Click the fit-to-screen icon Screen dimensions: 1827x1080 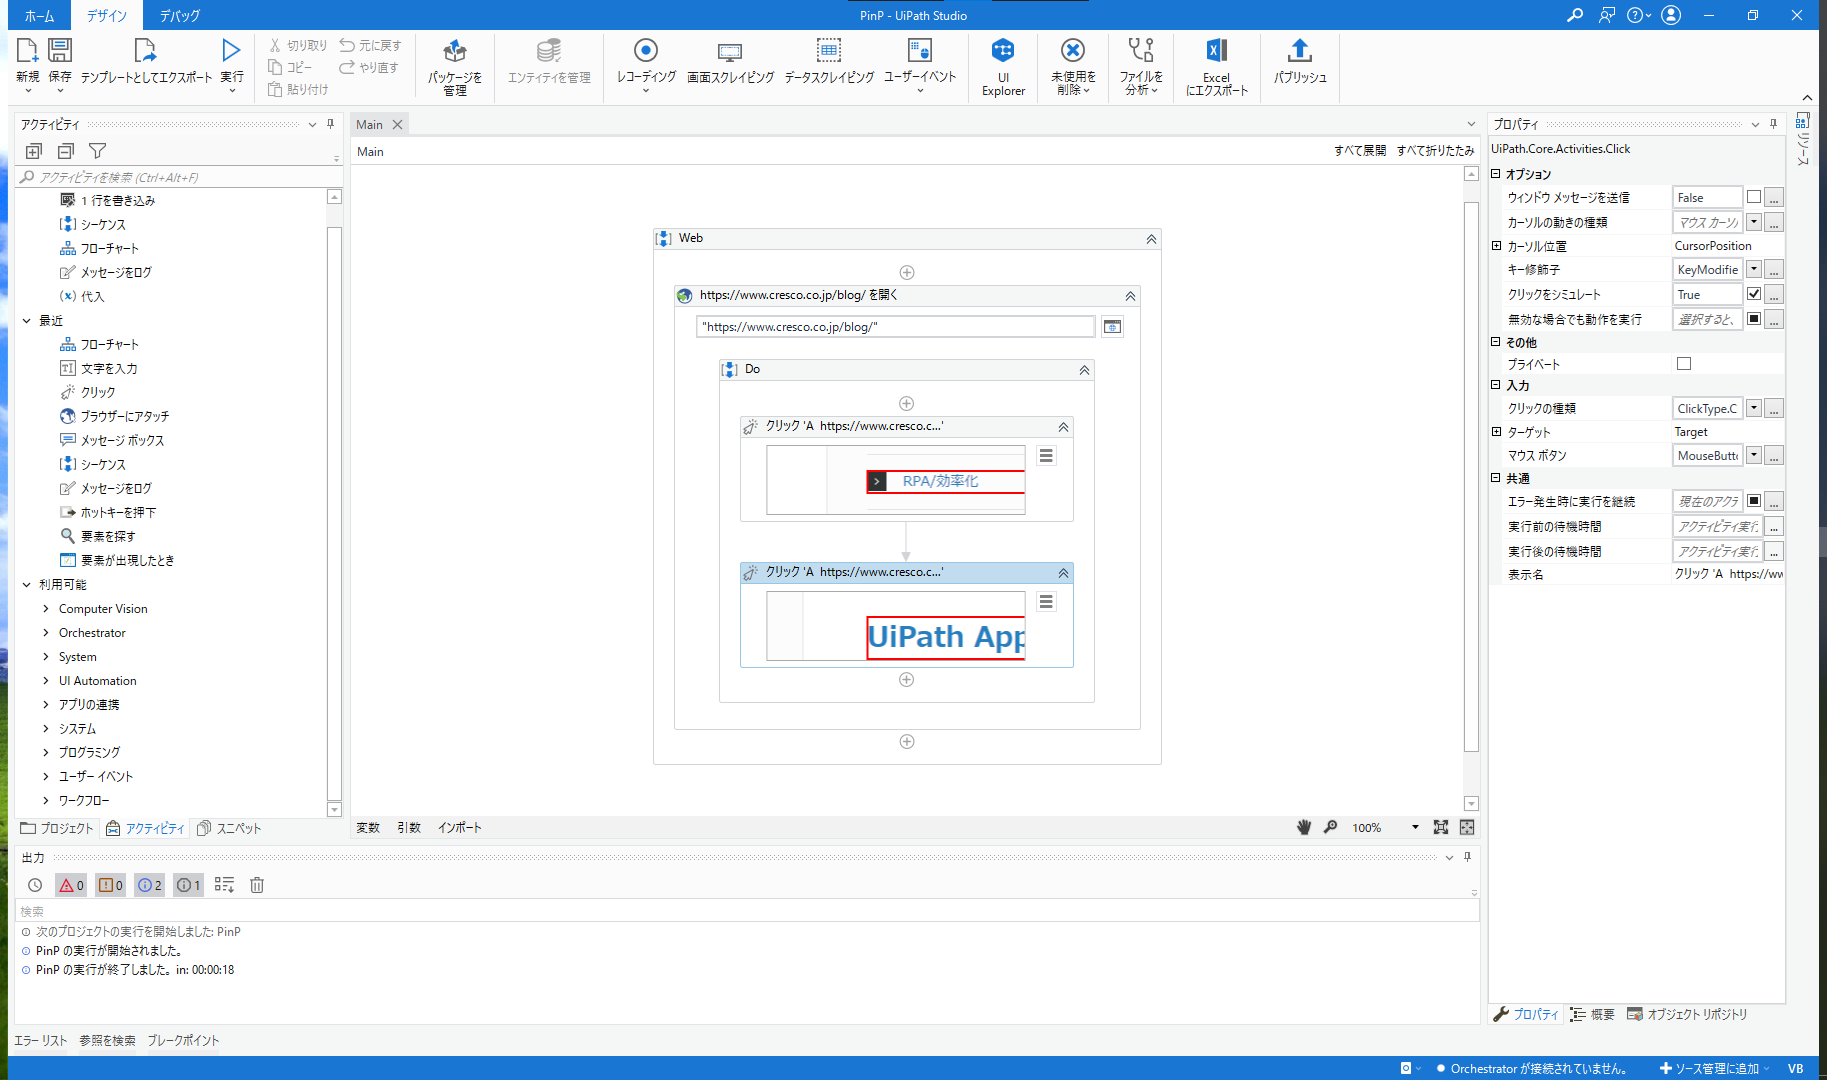[1441, 827]
